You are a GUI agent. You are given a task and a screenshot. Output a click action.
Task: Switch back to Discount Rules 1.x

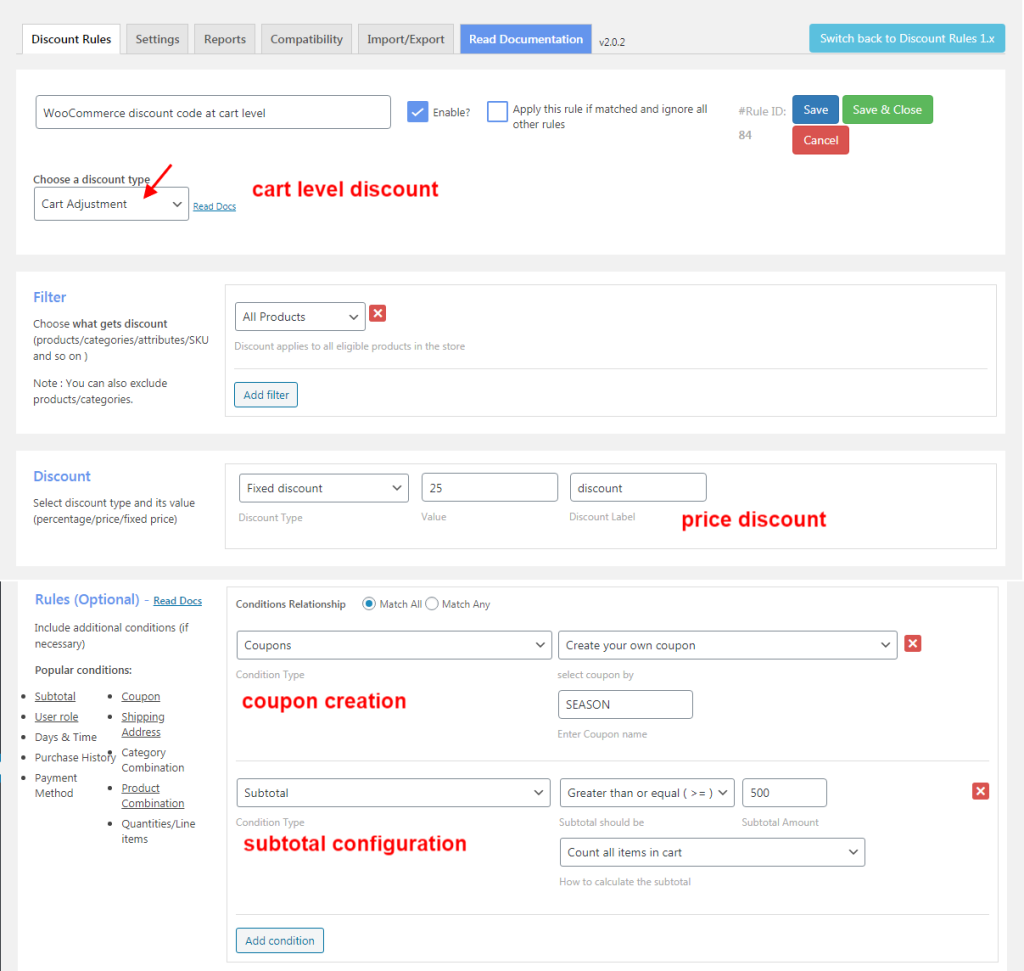click(x=906, y=39)
